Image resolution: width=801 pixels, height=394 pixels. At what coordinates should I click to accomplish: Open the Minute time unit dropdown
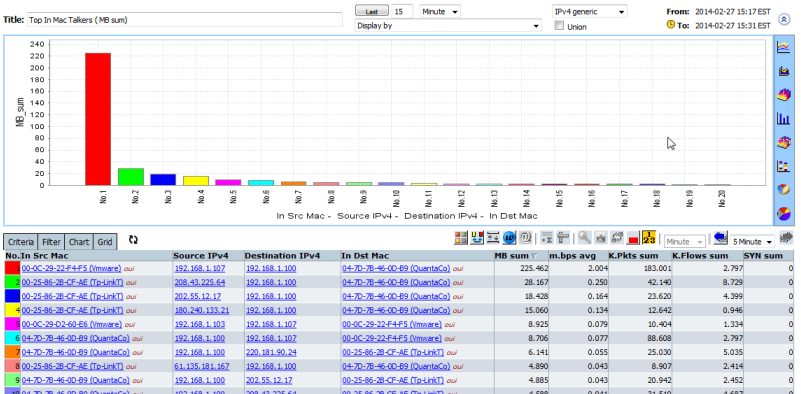pos(440,11)
